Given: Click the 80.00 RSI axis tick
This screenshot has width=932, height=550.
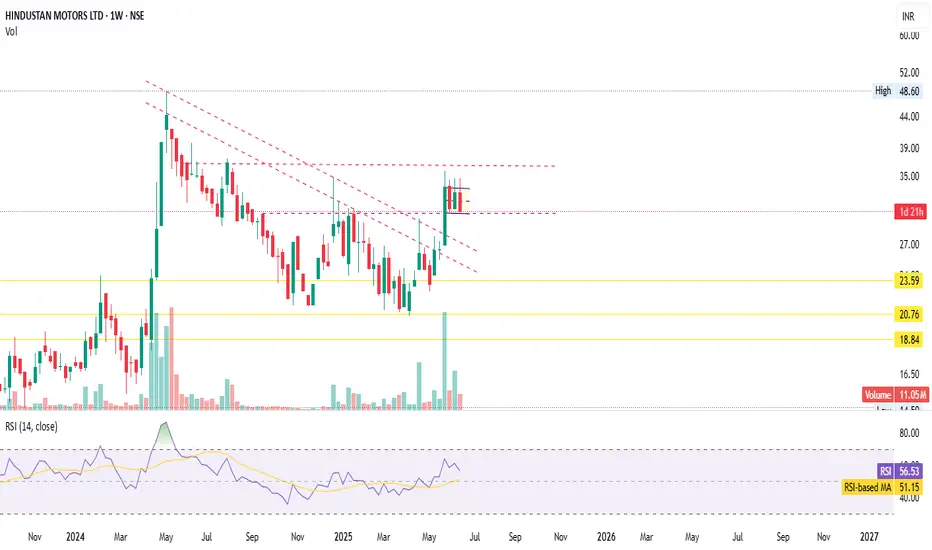Looking at the screenshot, I should pyautogui.click(x=909, y=433).
